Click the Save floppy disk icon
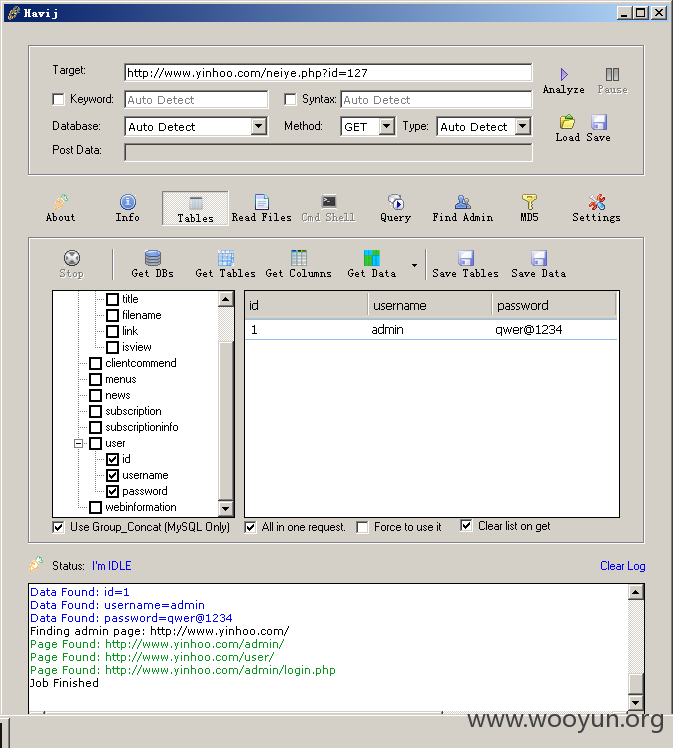Image resolution: width=673 pixels, height=748 pixels. [599, 122]
